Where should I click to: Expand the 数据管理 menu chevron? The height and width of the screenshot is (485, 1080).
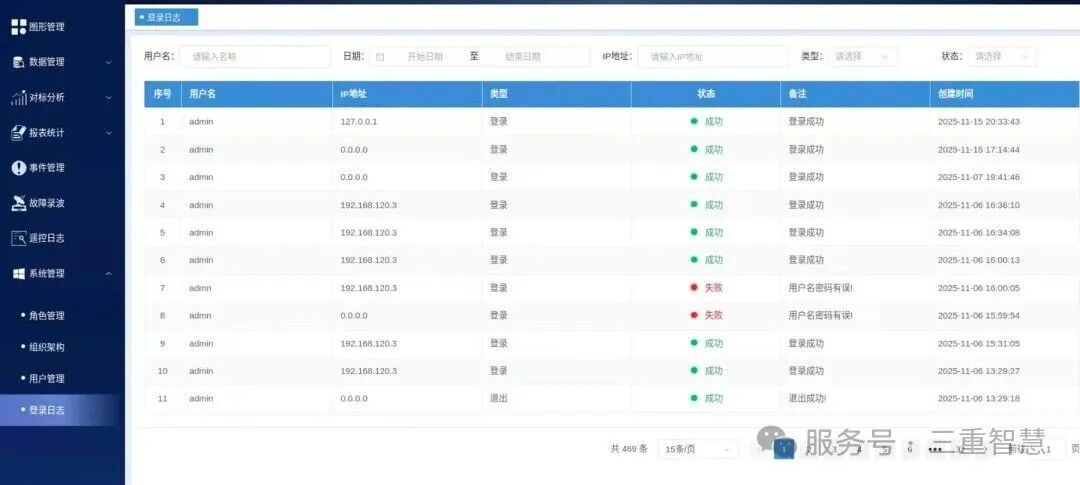coord(108,62)
